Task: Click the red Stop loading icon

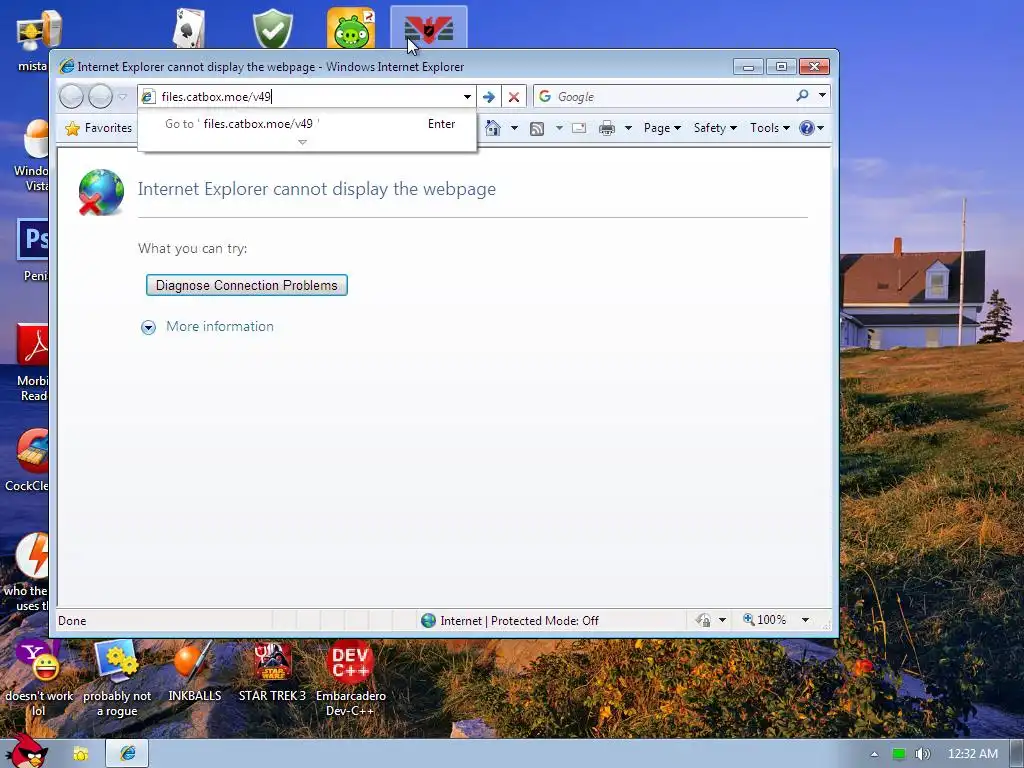Action: click(514, 97)
